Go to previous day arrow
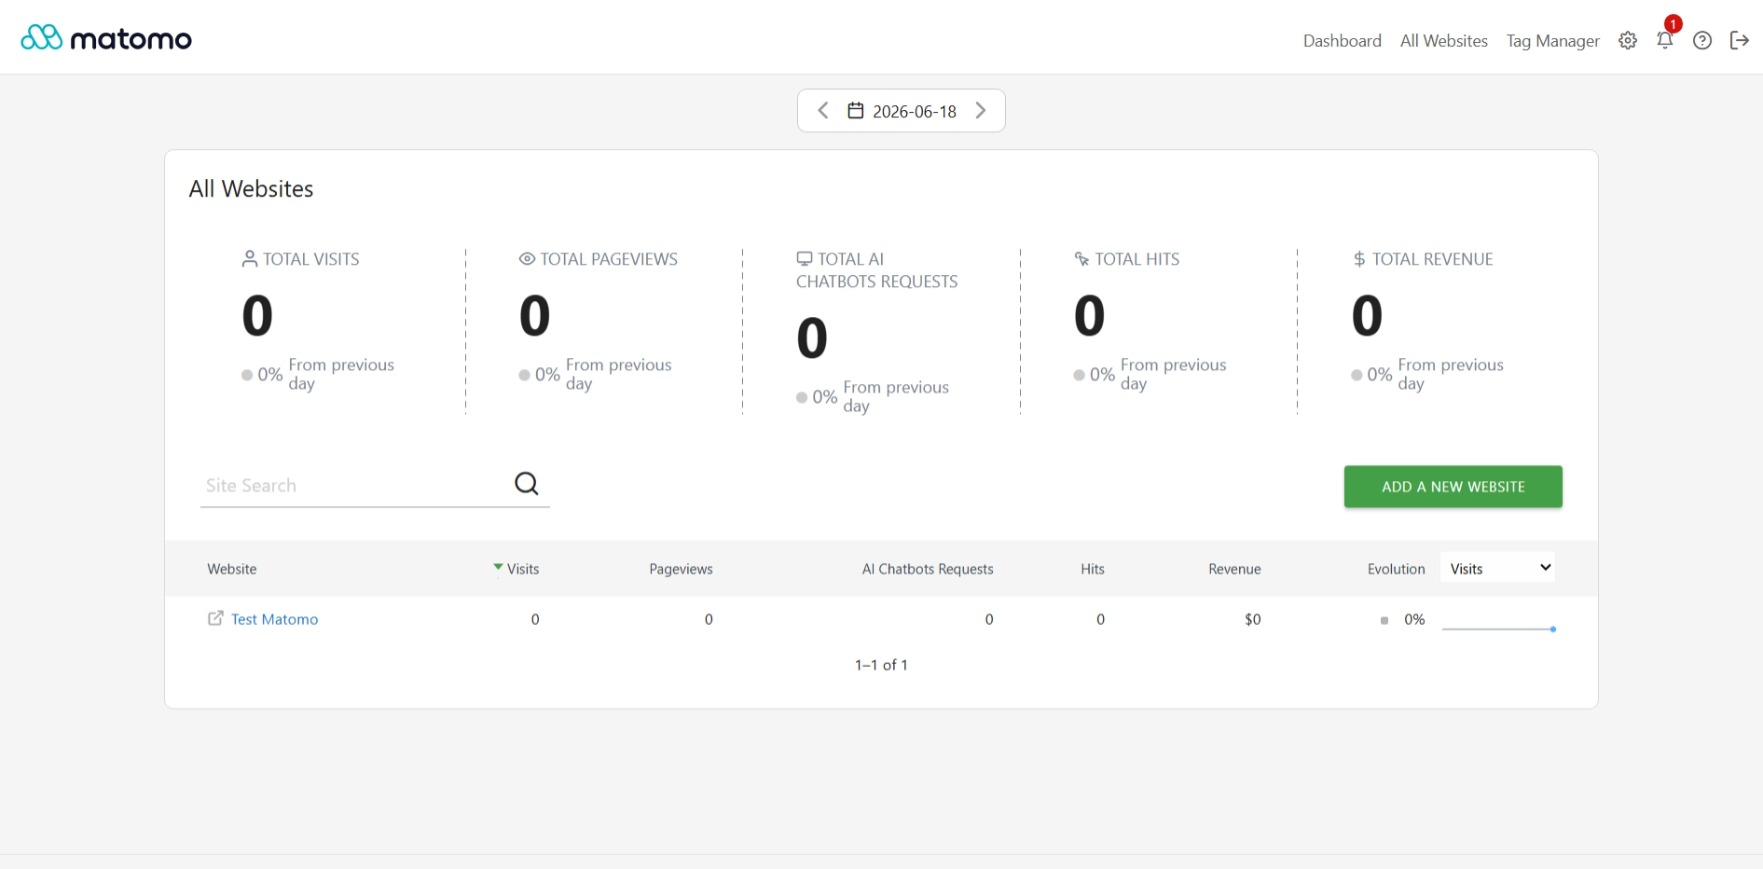Screen dimensions: 1763x869 823,111
